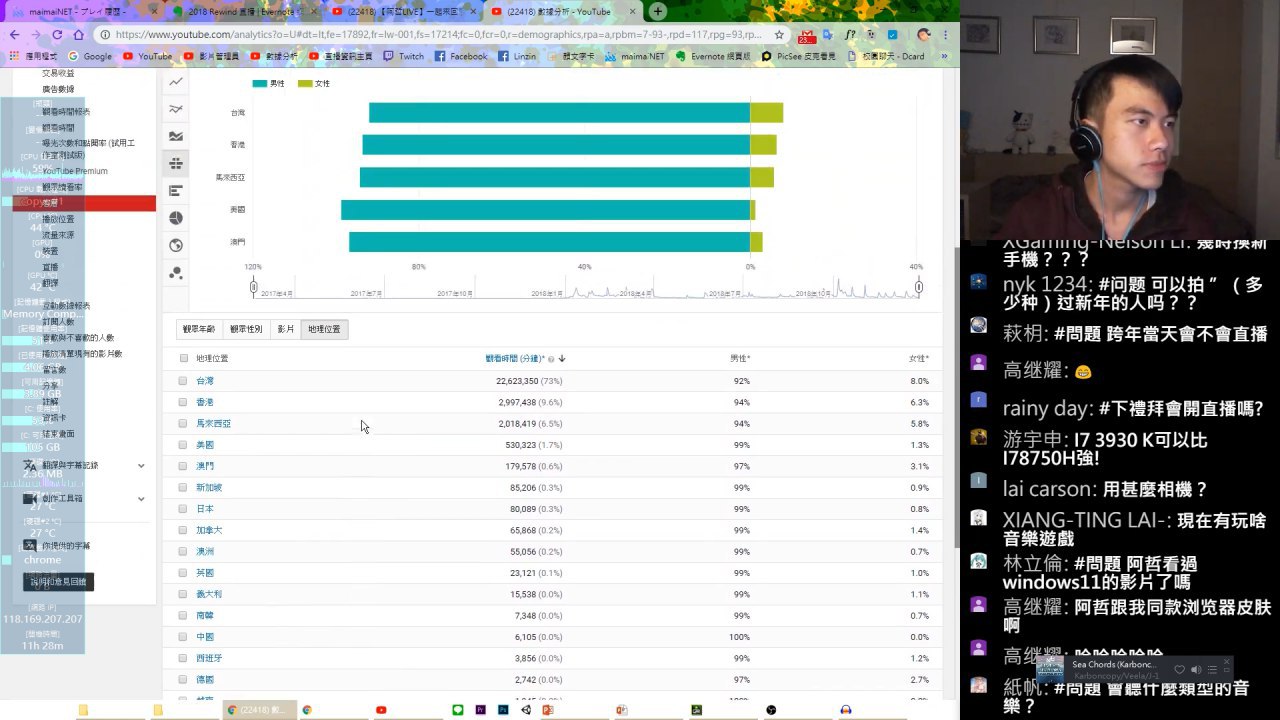1280x720 pixels.
Task: Select the bar comparison chart icon
Action: pyautogui.click(x=176, y=163)
